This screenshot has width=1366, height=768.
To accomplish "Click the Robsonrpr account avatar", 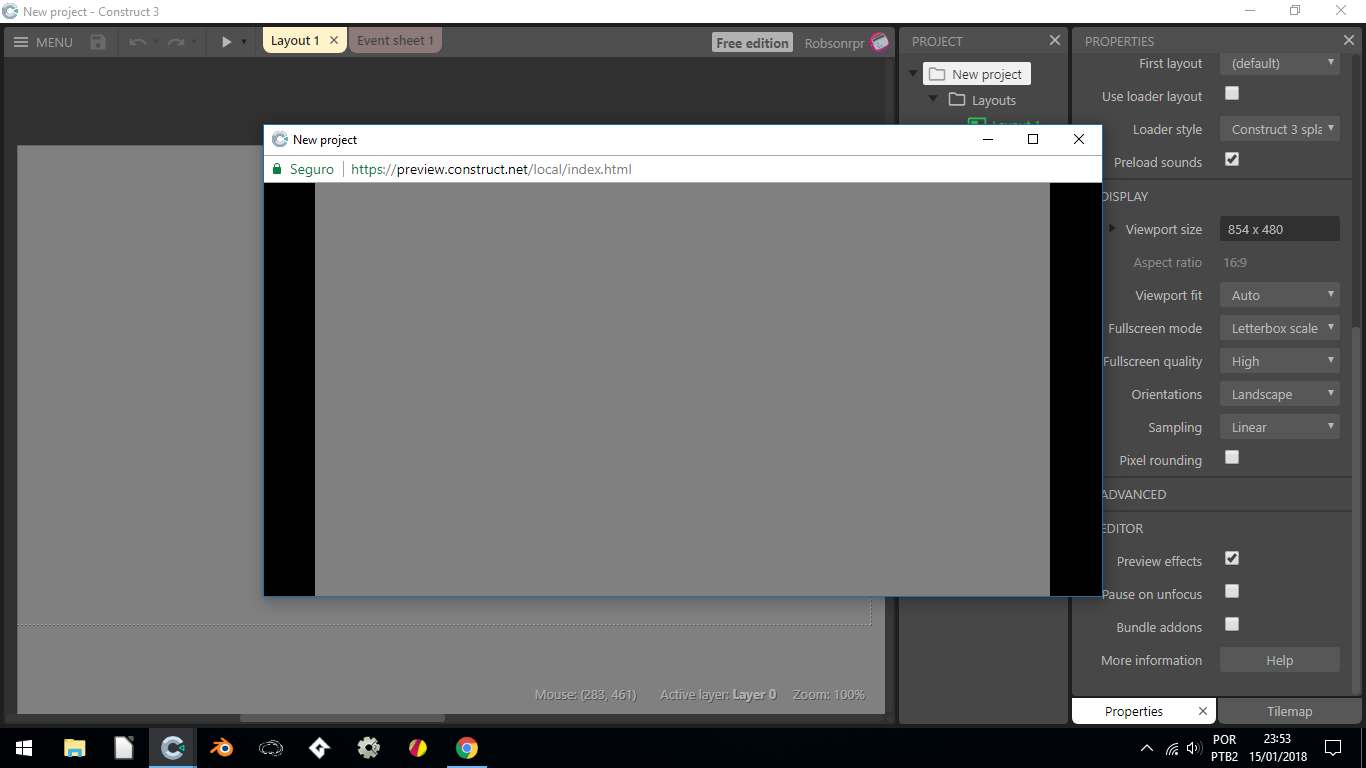I will coord(878,42).
